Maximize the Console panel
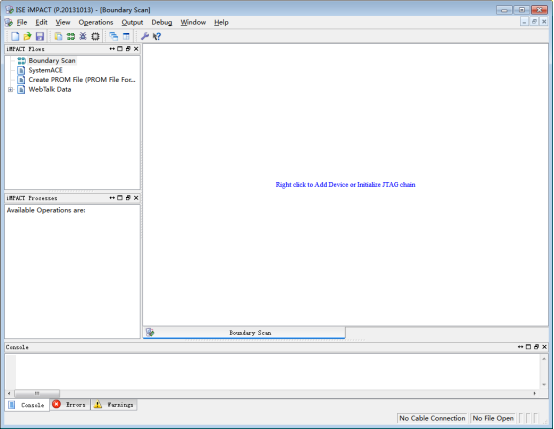This screenshot has height=429, width=554. coord(528,347)
